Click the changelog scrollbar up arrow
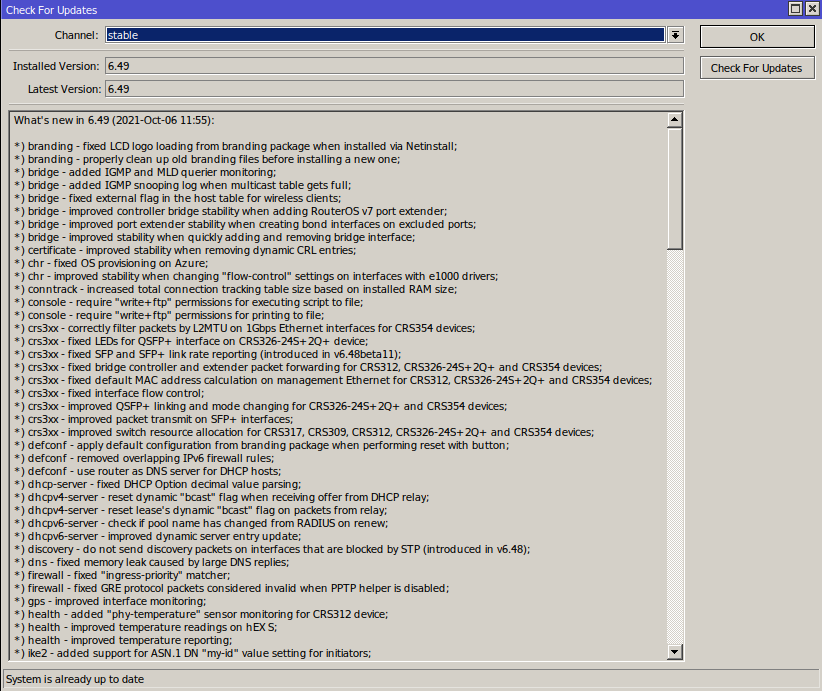Image resolution: width=822 pixels, height=691 pixels. (675, 120)
